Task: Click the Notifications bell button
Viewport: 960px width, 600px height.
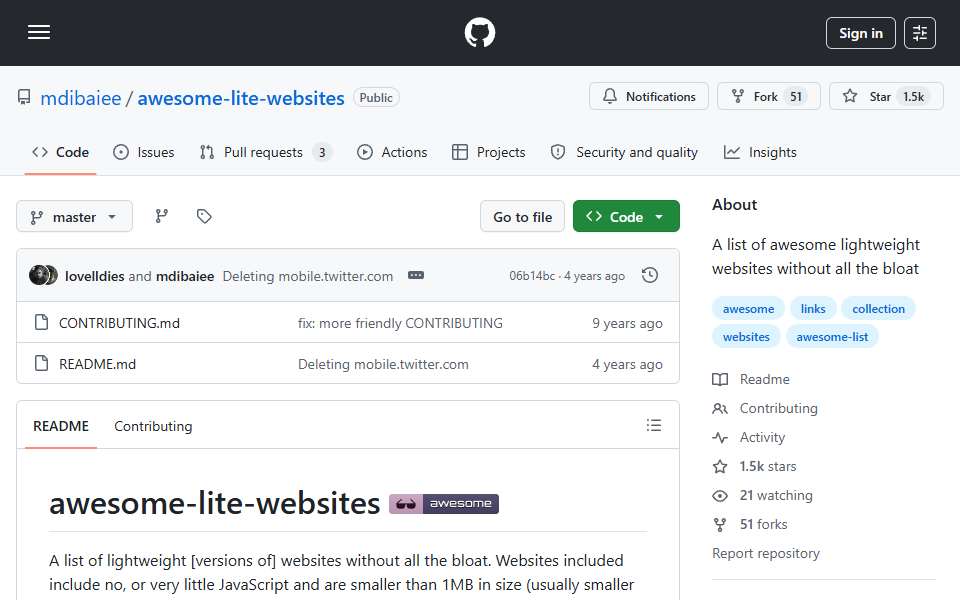Action: [x=648, y=97]
